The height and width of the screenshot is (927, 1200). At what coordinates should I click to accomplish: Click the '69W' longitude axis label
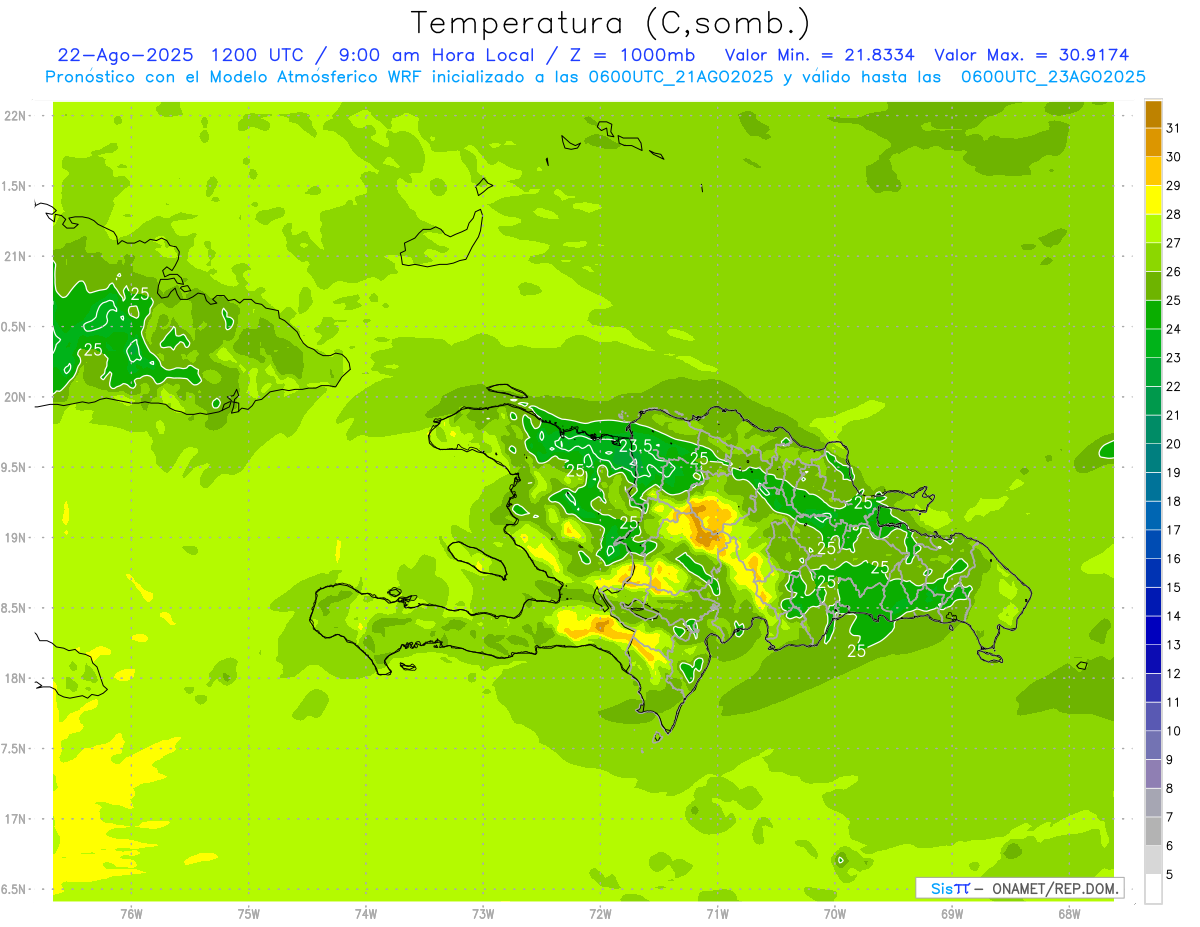[x=951, y=914]
